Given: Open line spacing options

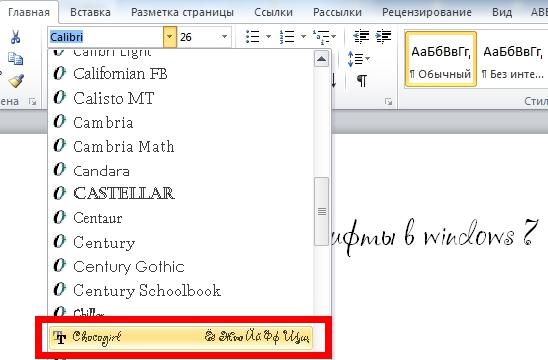Looking at the screenshot, I should click(358, 59).
